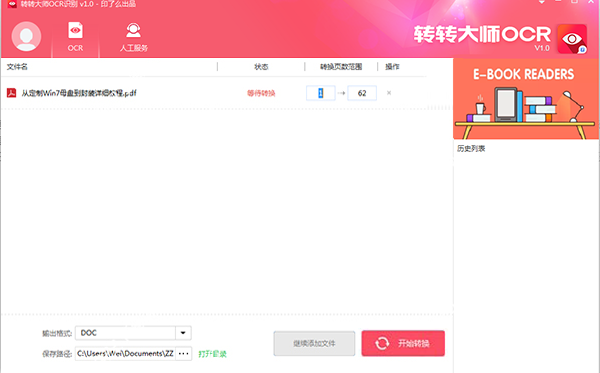Open the 人工服务 tab
The image size is (600, 373).
tap(134, 37)
